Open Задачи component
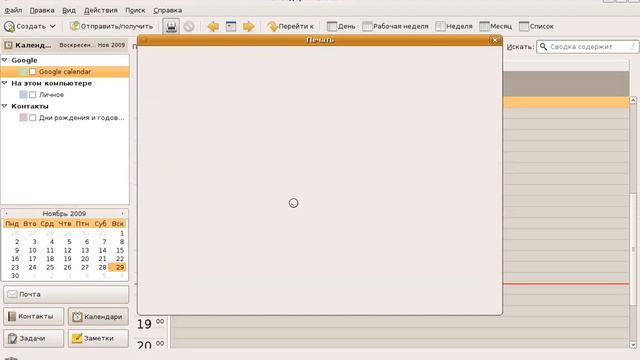The width and height of the screenshot is (640, 360). (33, 338)
